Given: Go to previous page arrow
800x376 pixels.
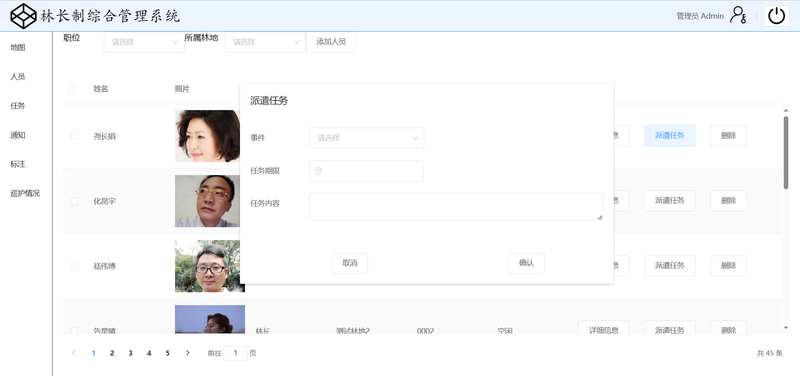Looking at the screenshot, I should pyautogui.click(x=73, y=353).
